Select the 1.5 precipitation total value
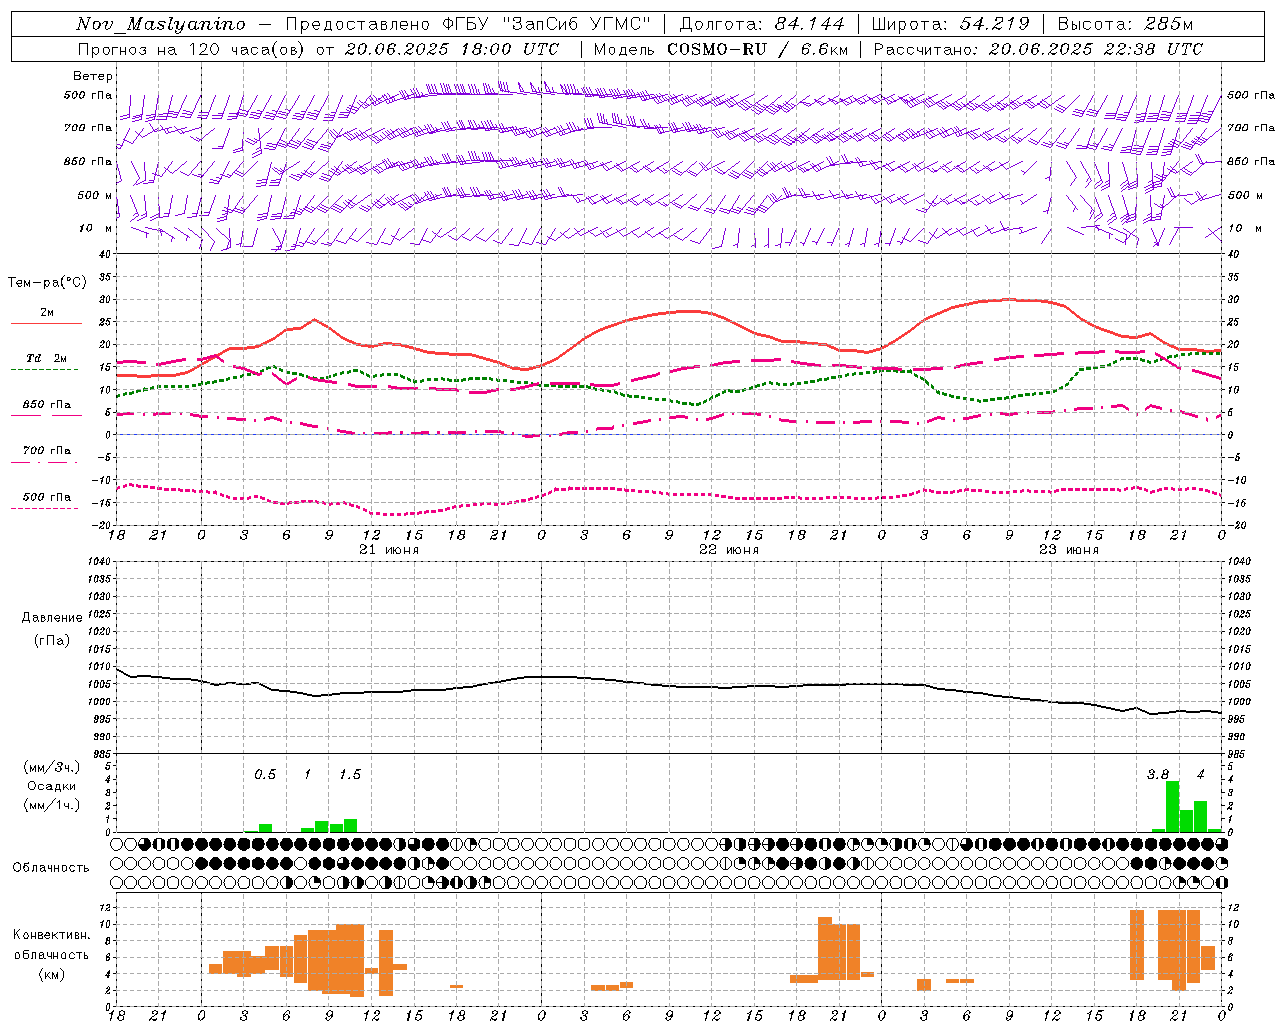1280x1024 pixels. [x=350, y=775]
